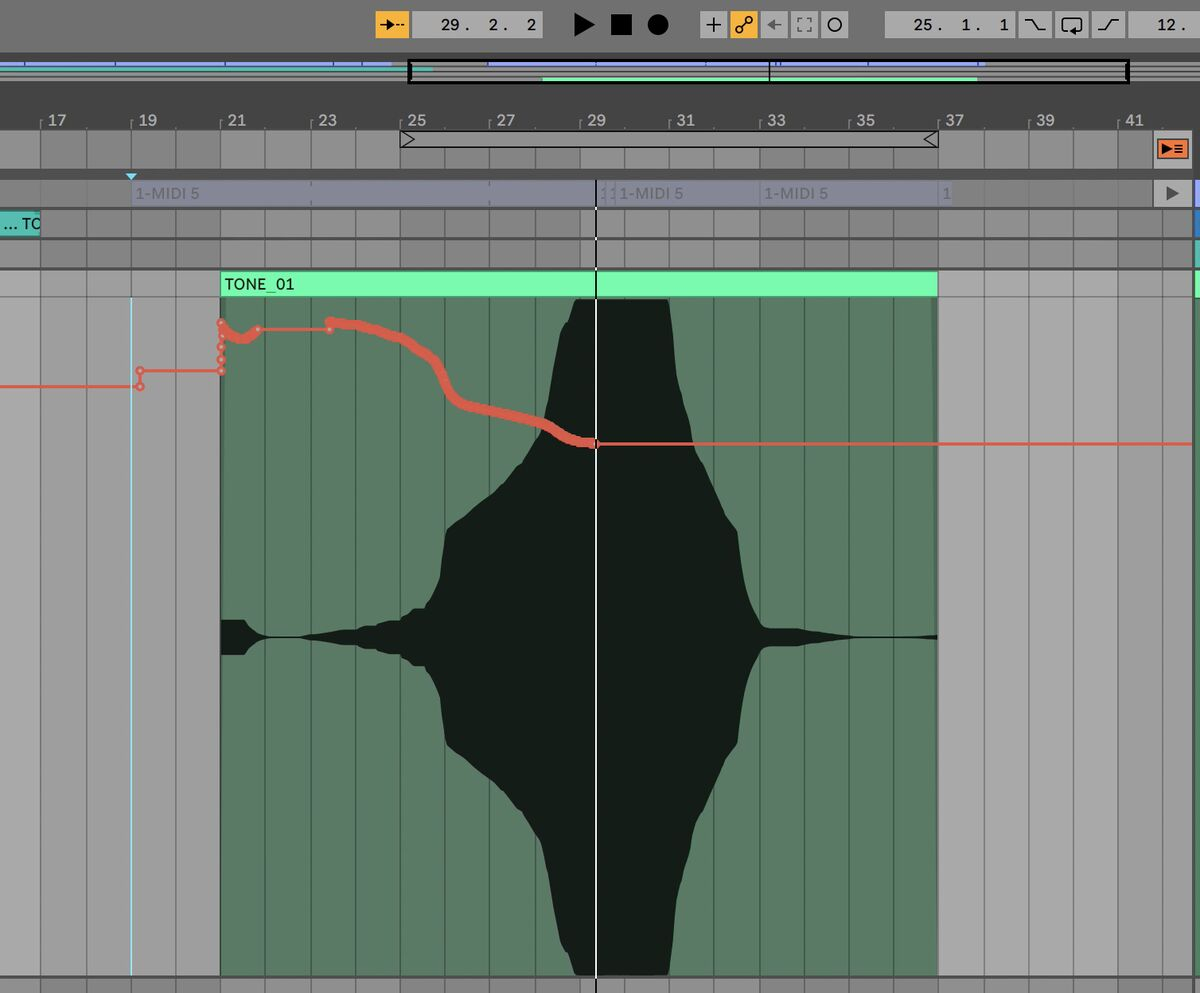The height and width of the screenshot is (993, 1200).
Task: Click the arrangement position field 29.2.2
Action: (x=476, y=25)
